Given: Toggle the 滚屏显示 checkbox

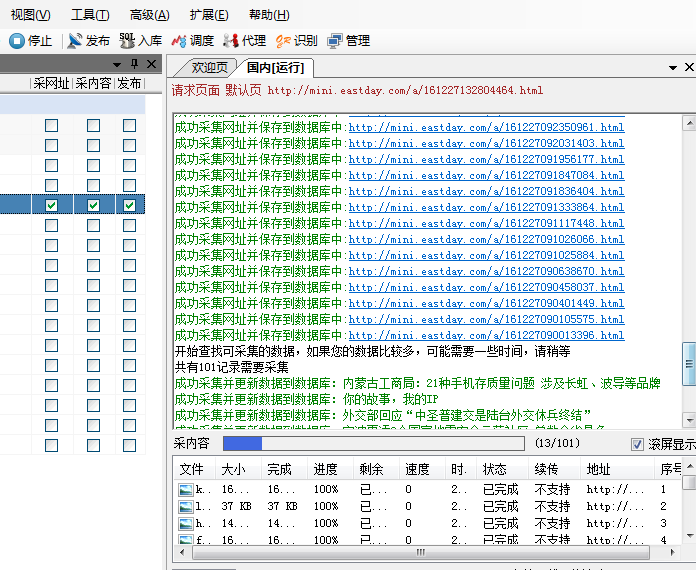Looking at the screenshot, I should (x=637, y=444).
